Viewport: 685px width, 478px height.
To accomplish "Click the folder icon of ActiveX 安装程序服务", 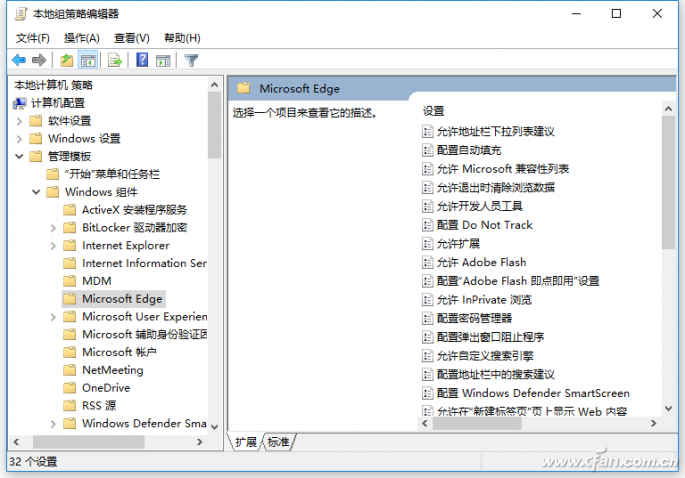I will [69, 210].
